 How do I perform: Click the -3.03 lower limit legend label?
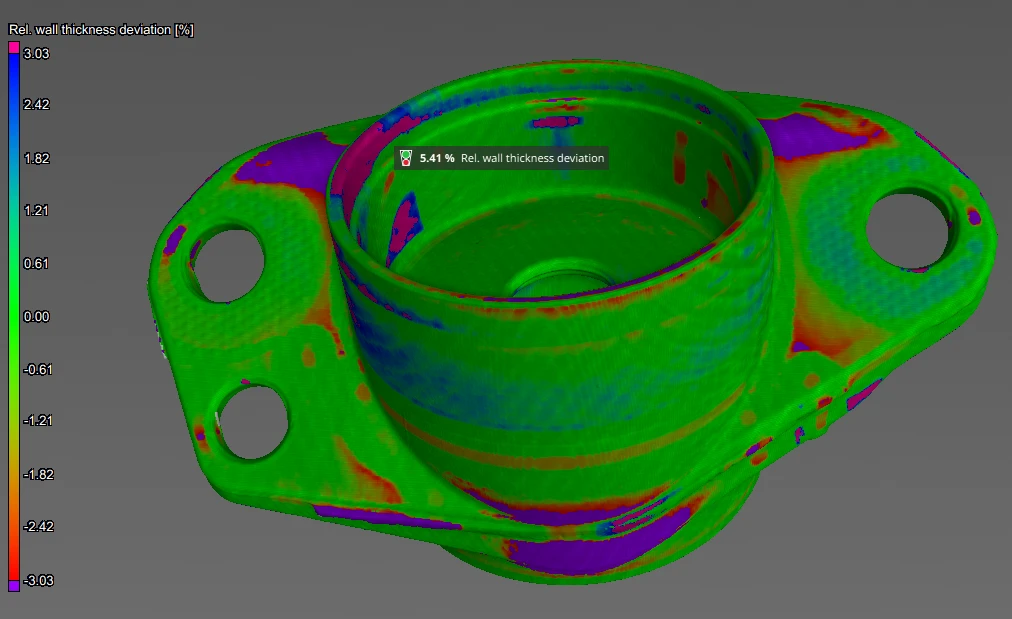coord(38,580)
